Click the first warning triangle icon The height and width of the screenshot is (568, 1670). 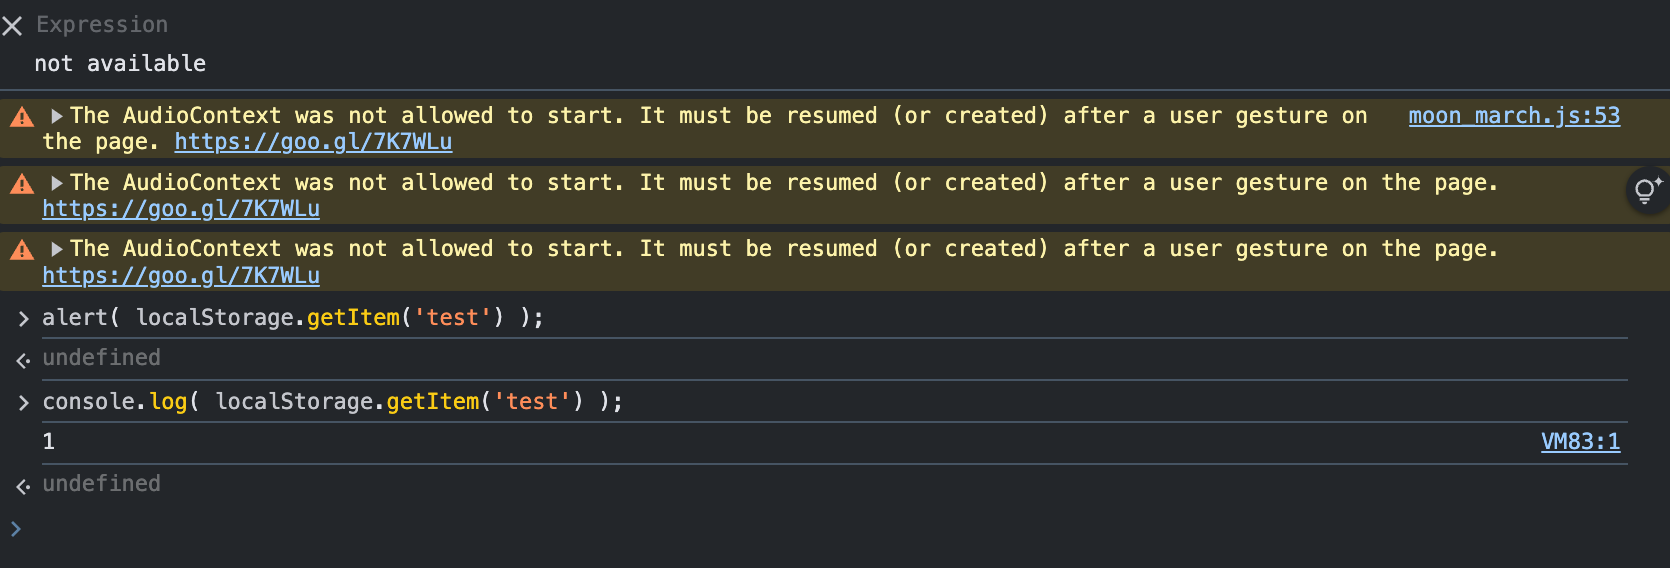click(x=22, y=118)
